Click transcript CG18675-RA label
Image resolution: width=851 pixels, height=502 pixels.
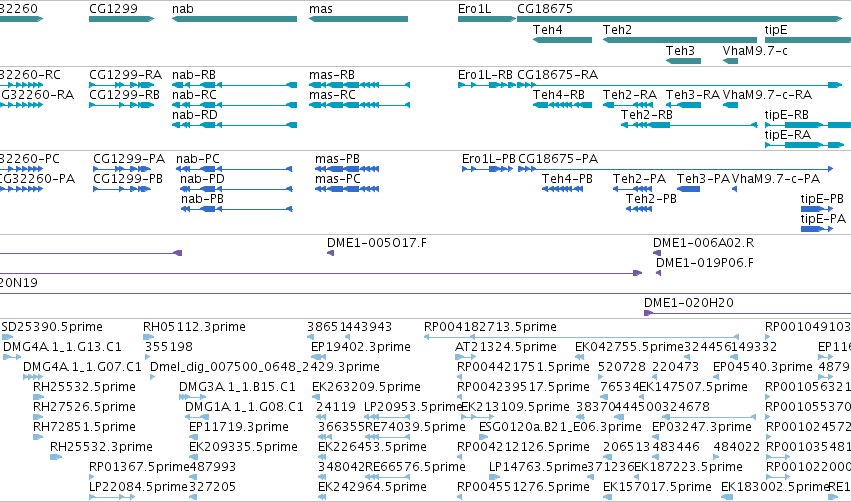(x=557, y=75)
